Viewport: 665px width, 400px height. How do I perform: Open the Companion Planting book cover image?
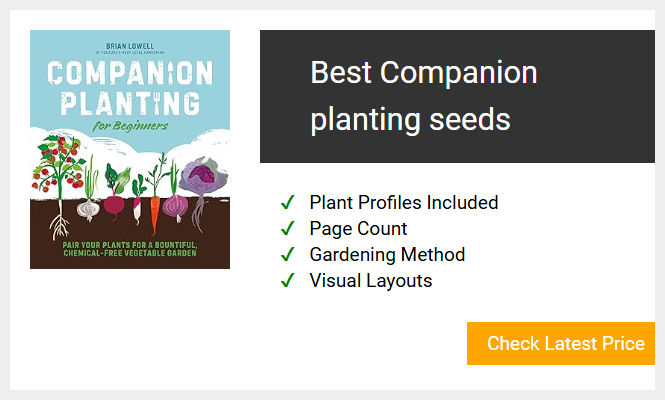[130, 149]
